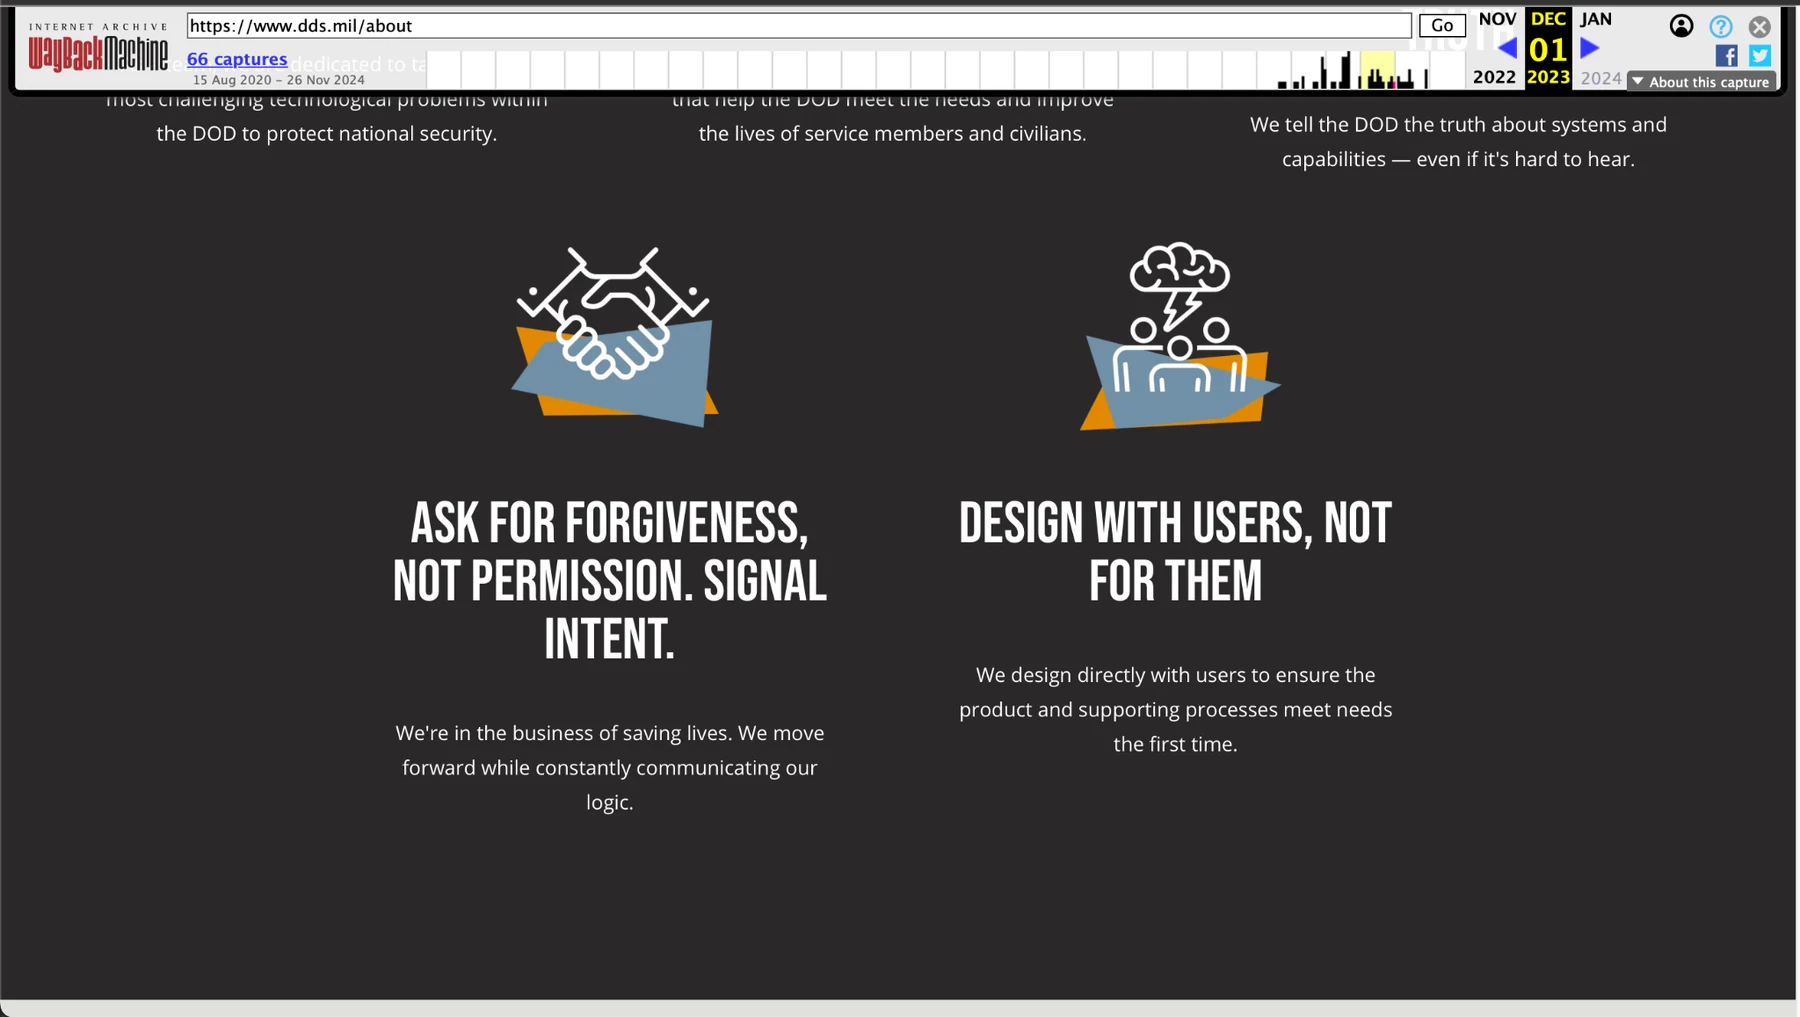1800x1017 pixels.
Task: Select year 2024 in timeline
Action: coord(1600,78)
